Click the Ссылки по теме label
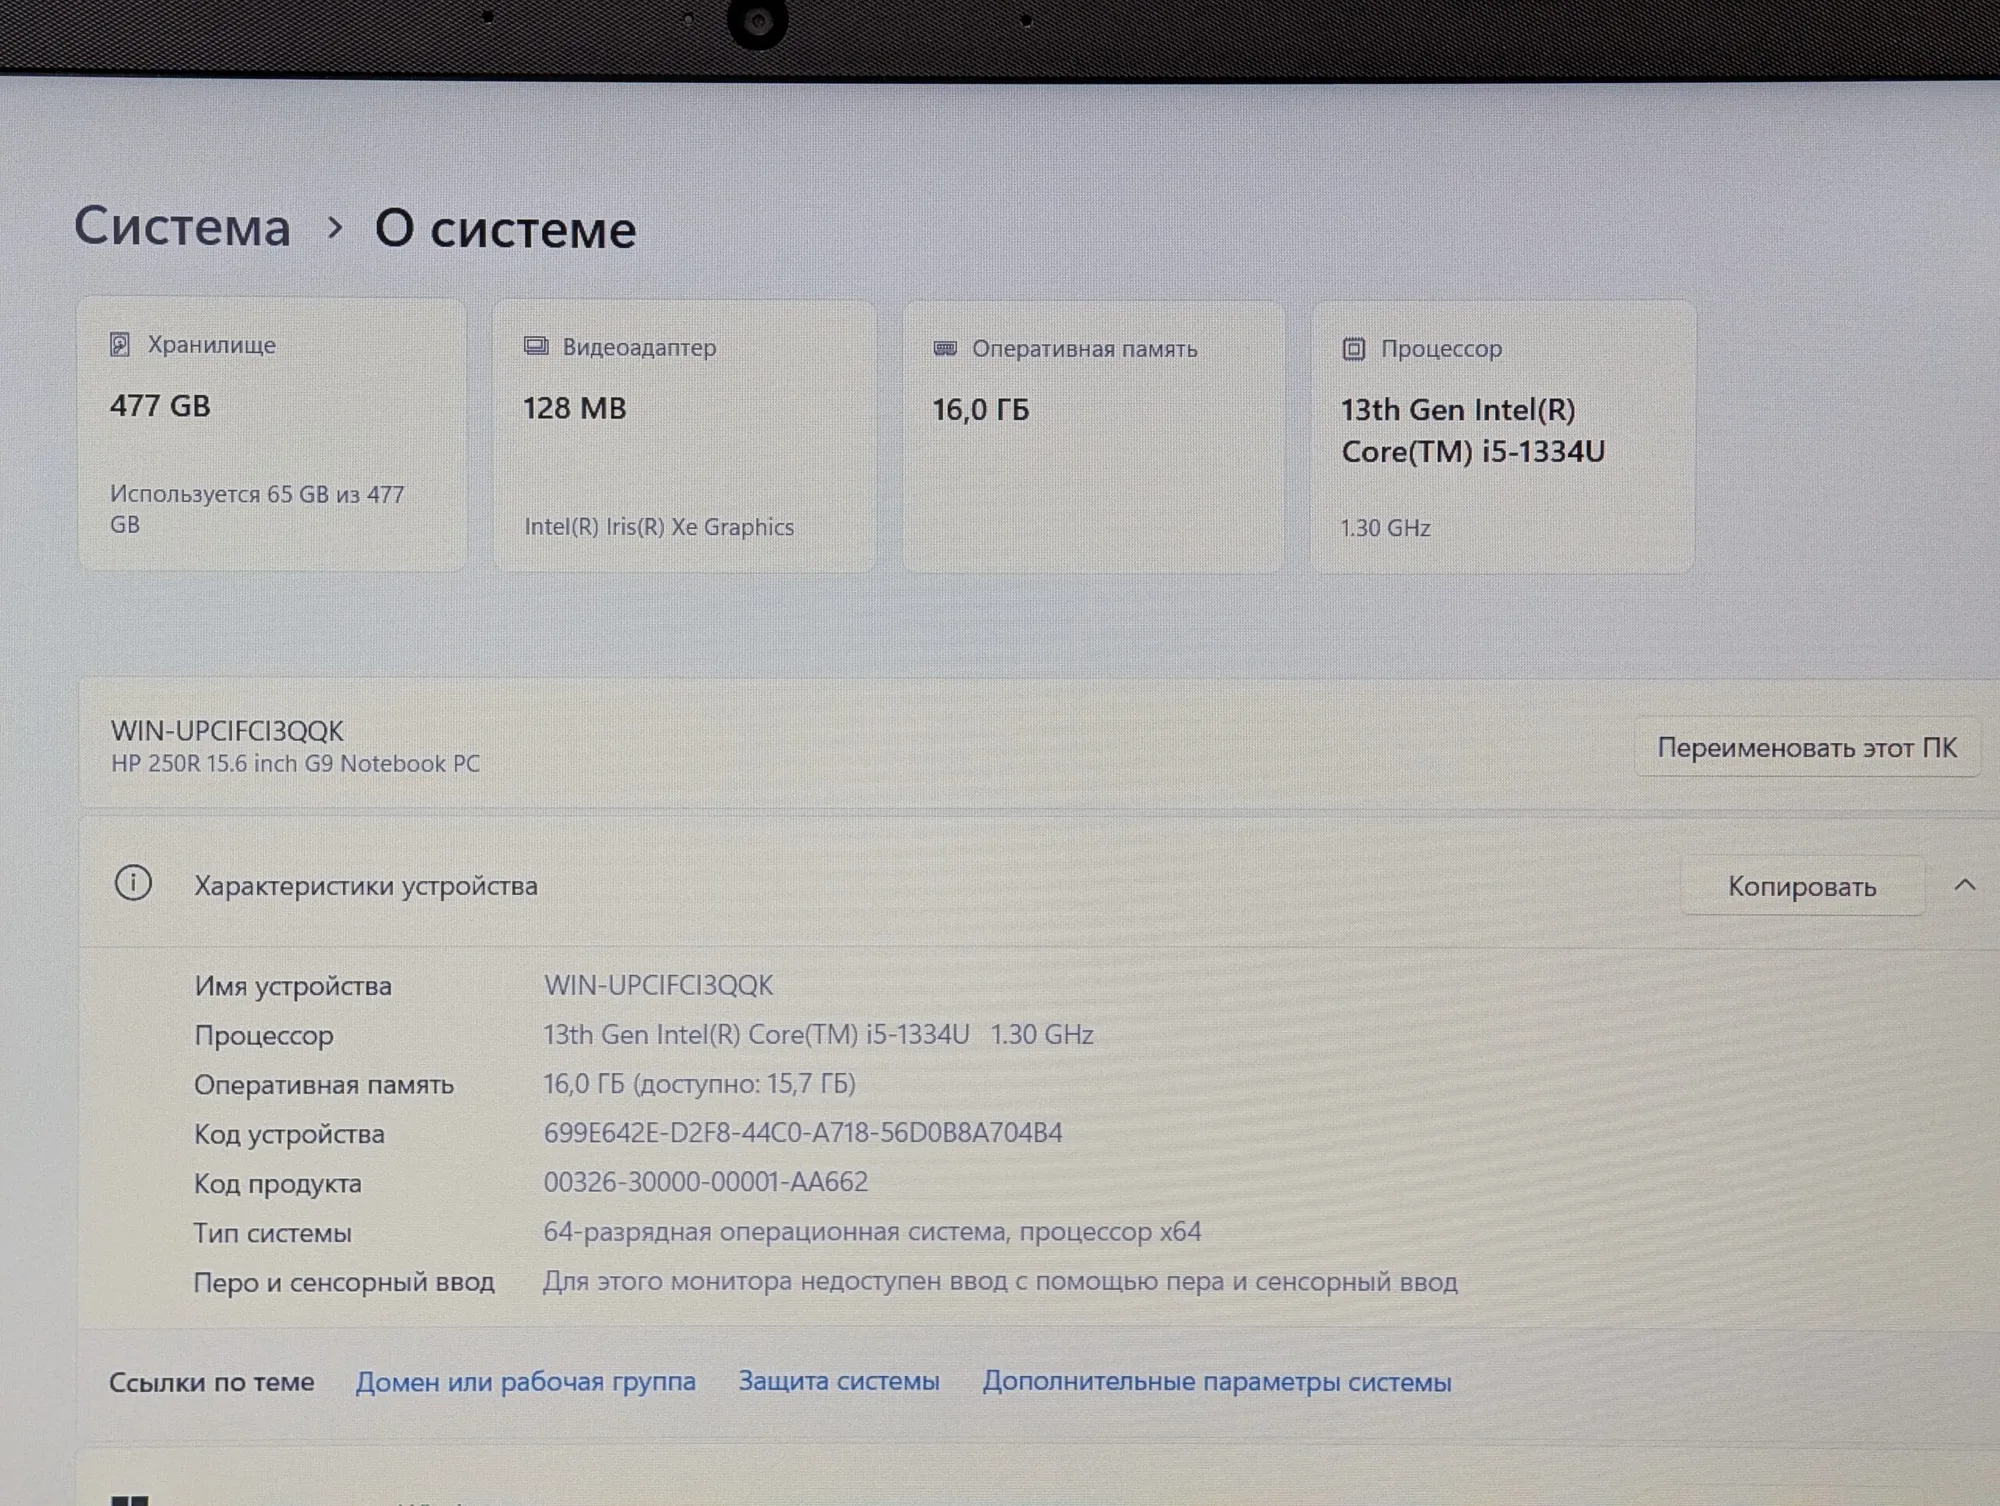Image resolution: width=2000 pixels, height=1506 pixels. pos(211,1382)
